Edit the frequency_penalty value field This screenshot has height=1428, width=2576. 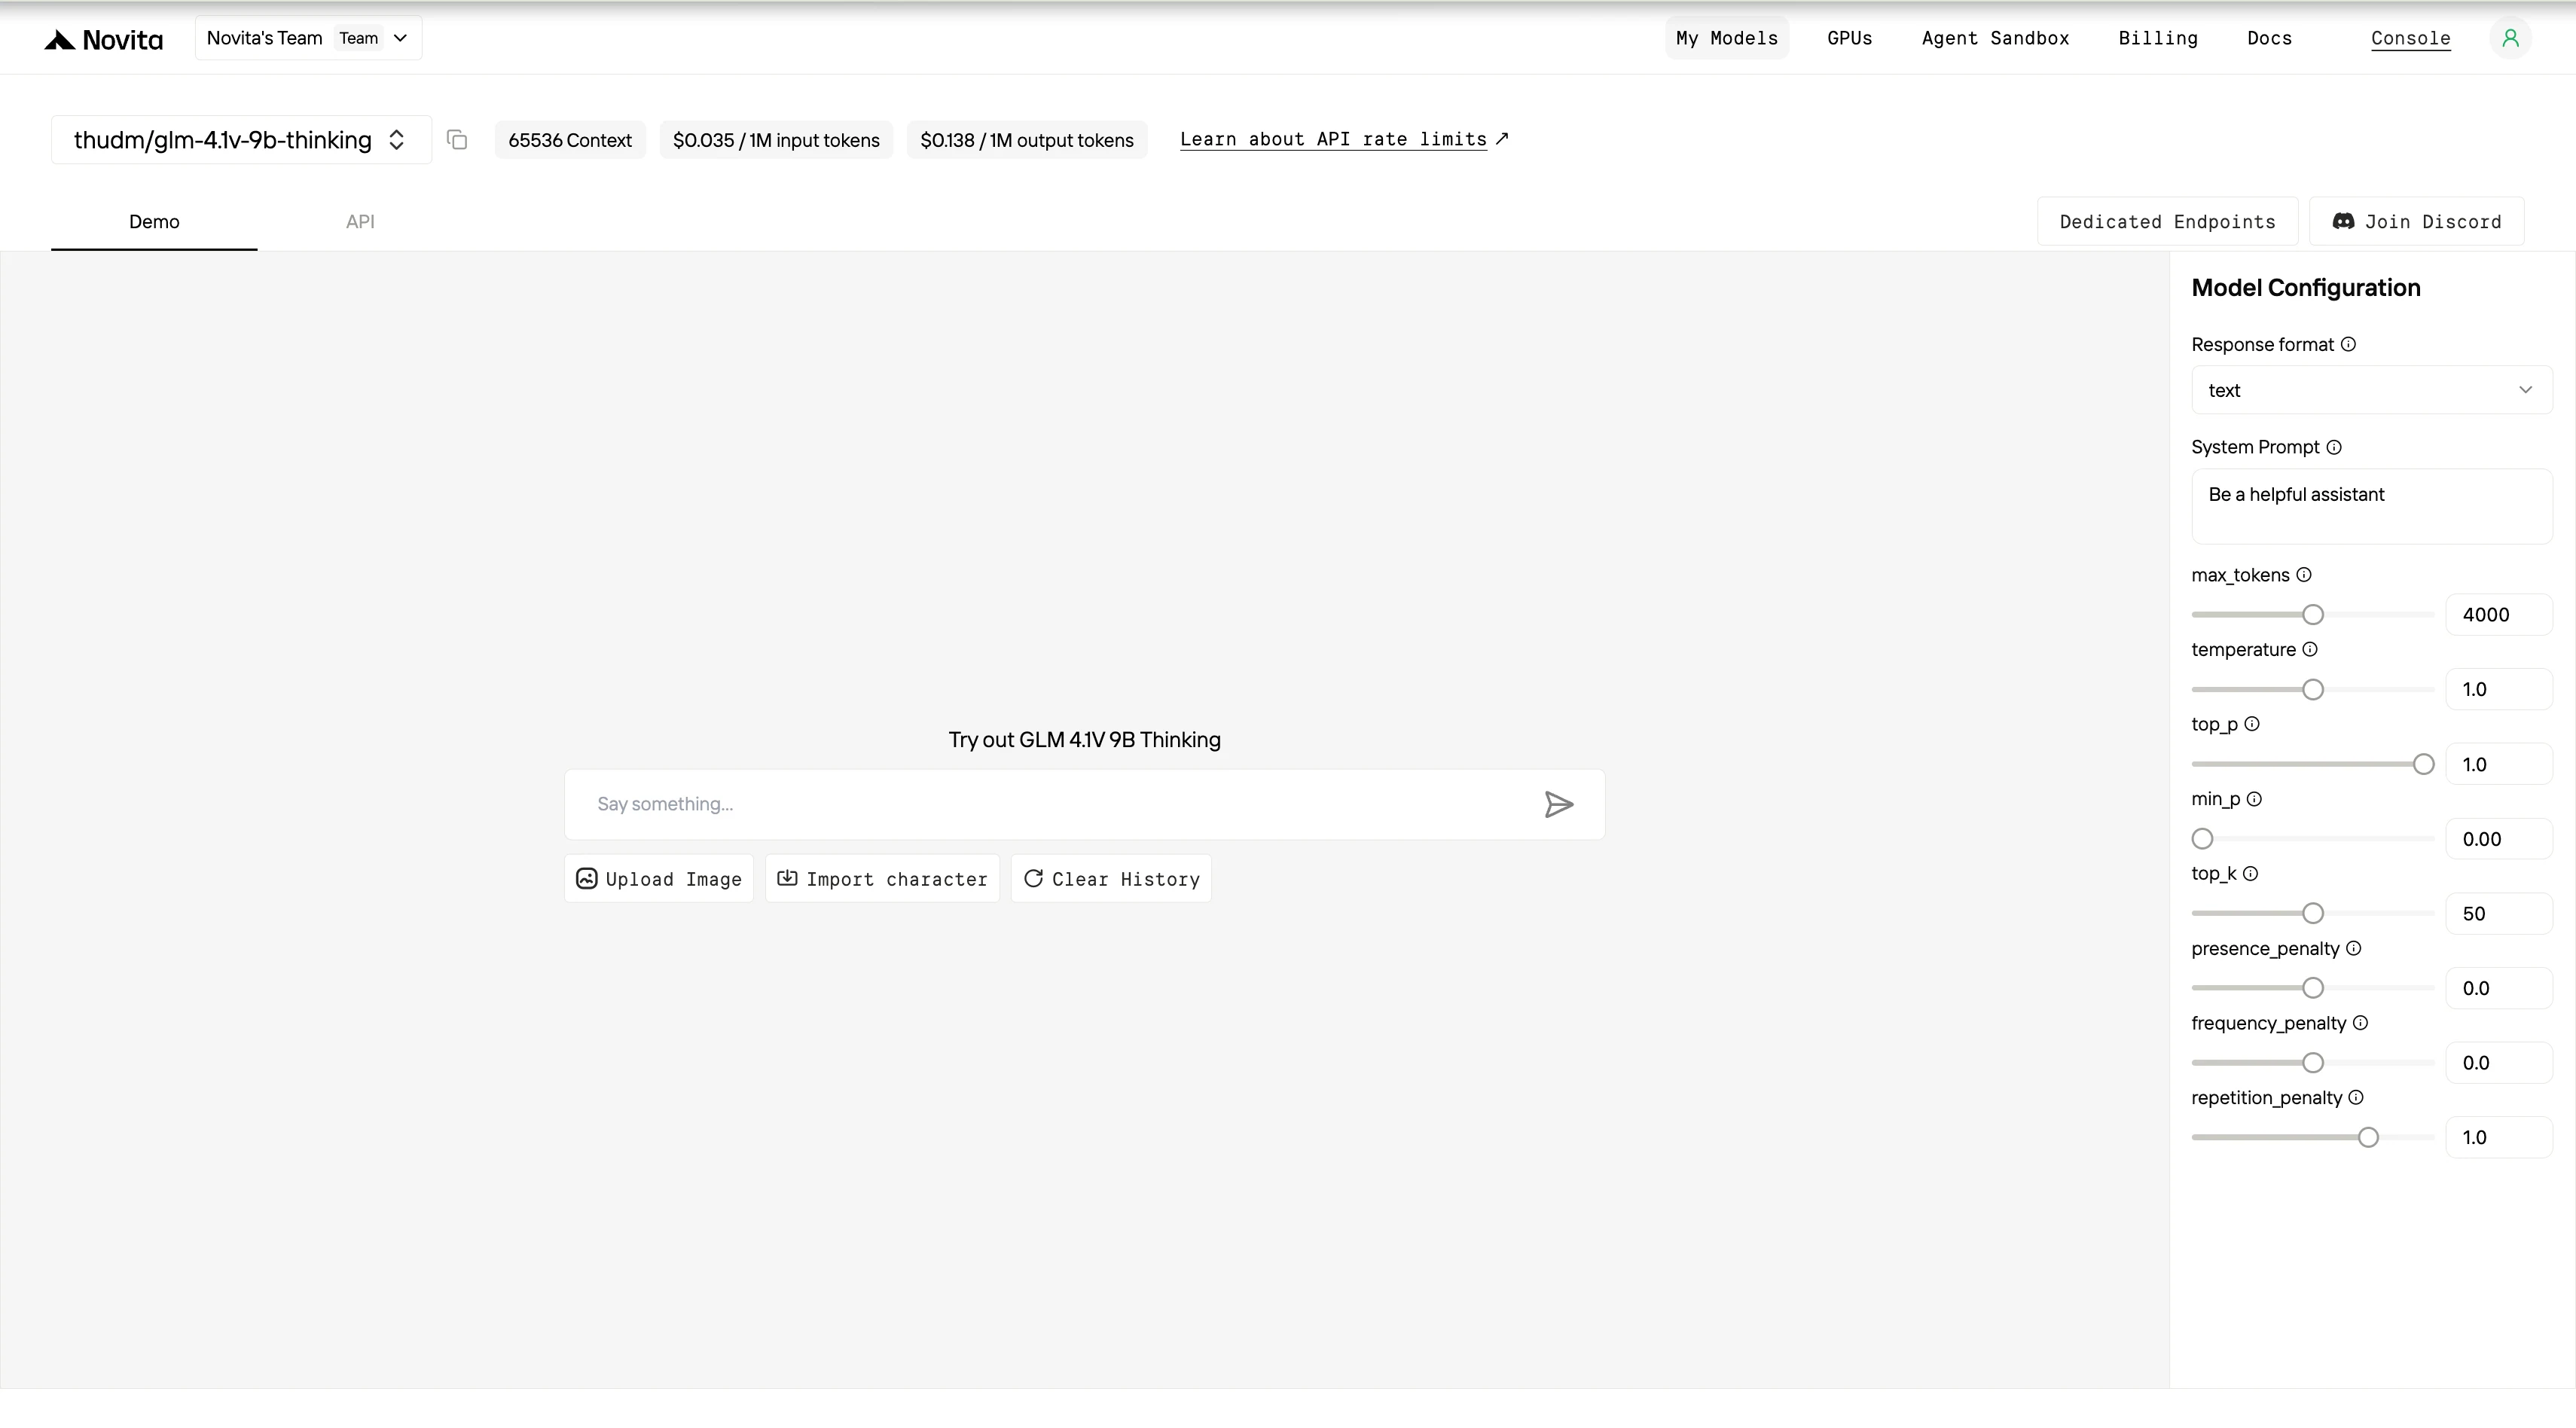coord(2498,1063)
